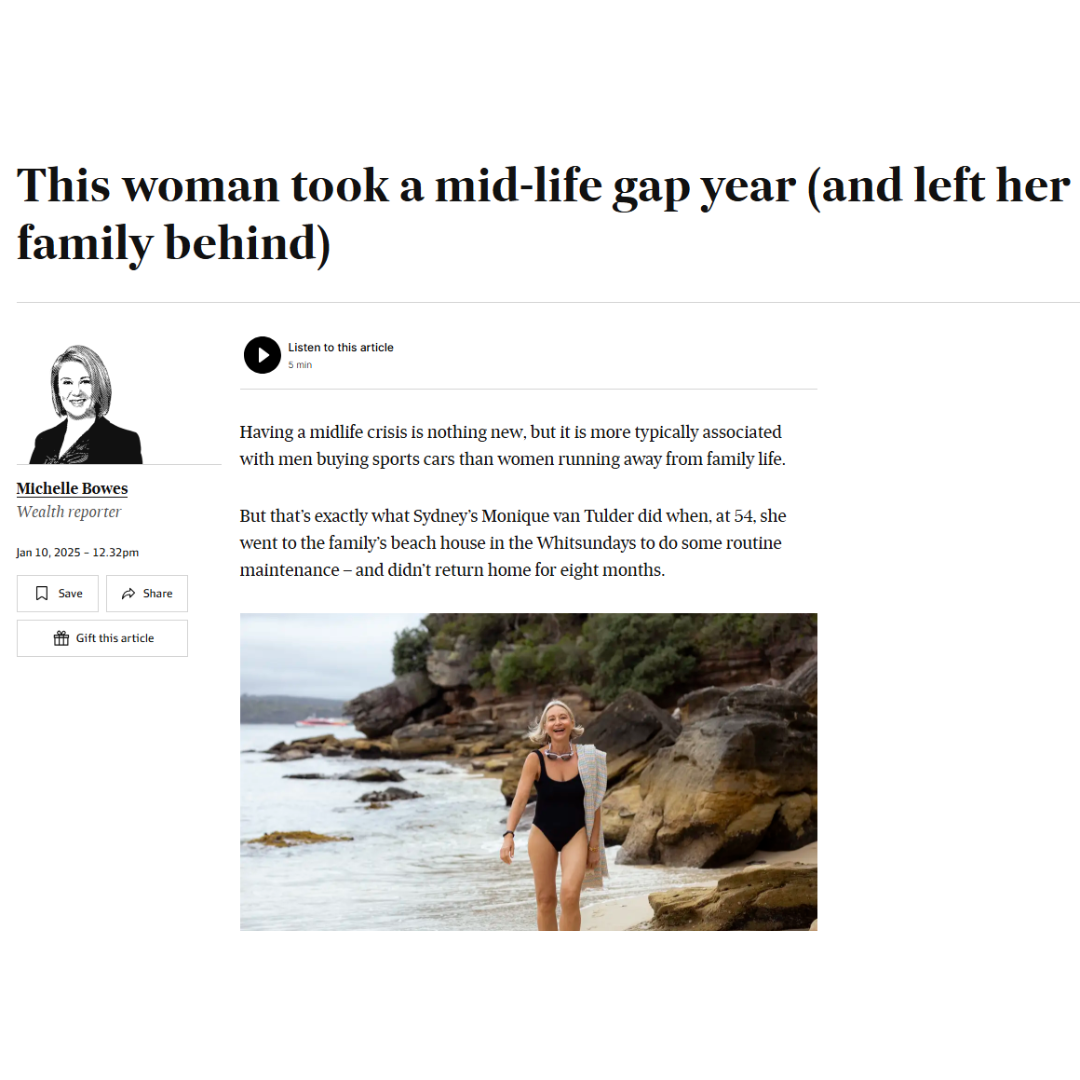Select Gift this article button
Screen dimensions: 1080x1080
click(102, 638)
